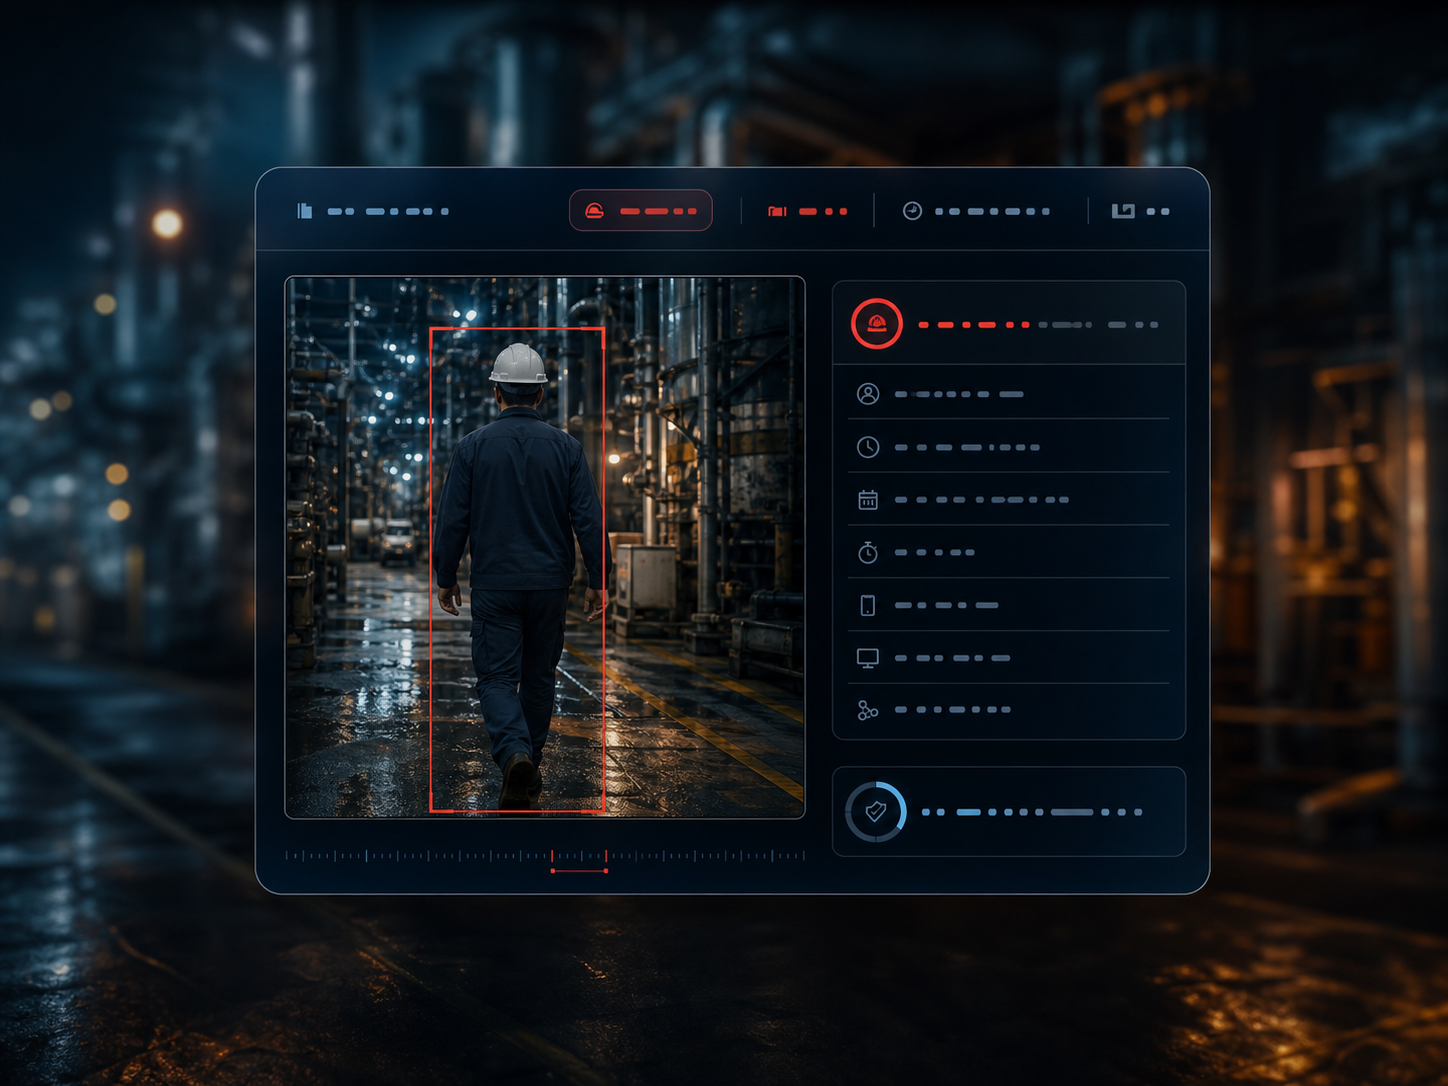Click the building logo icon in header
Viewport: 1448px width, 1086px height.
305,211
